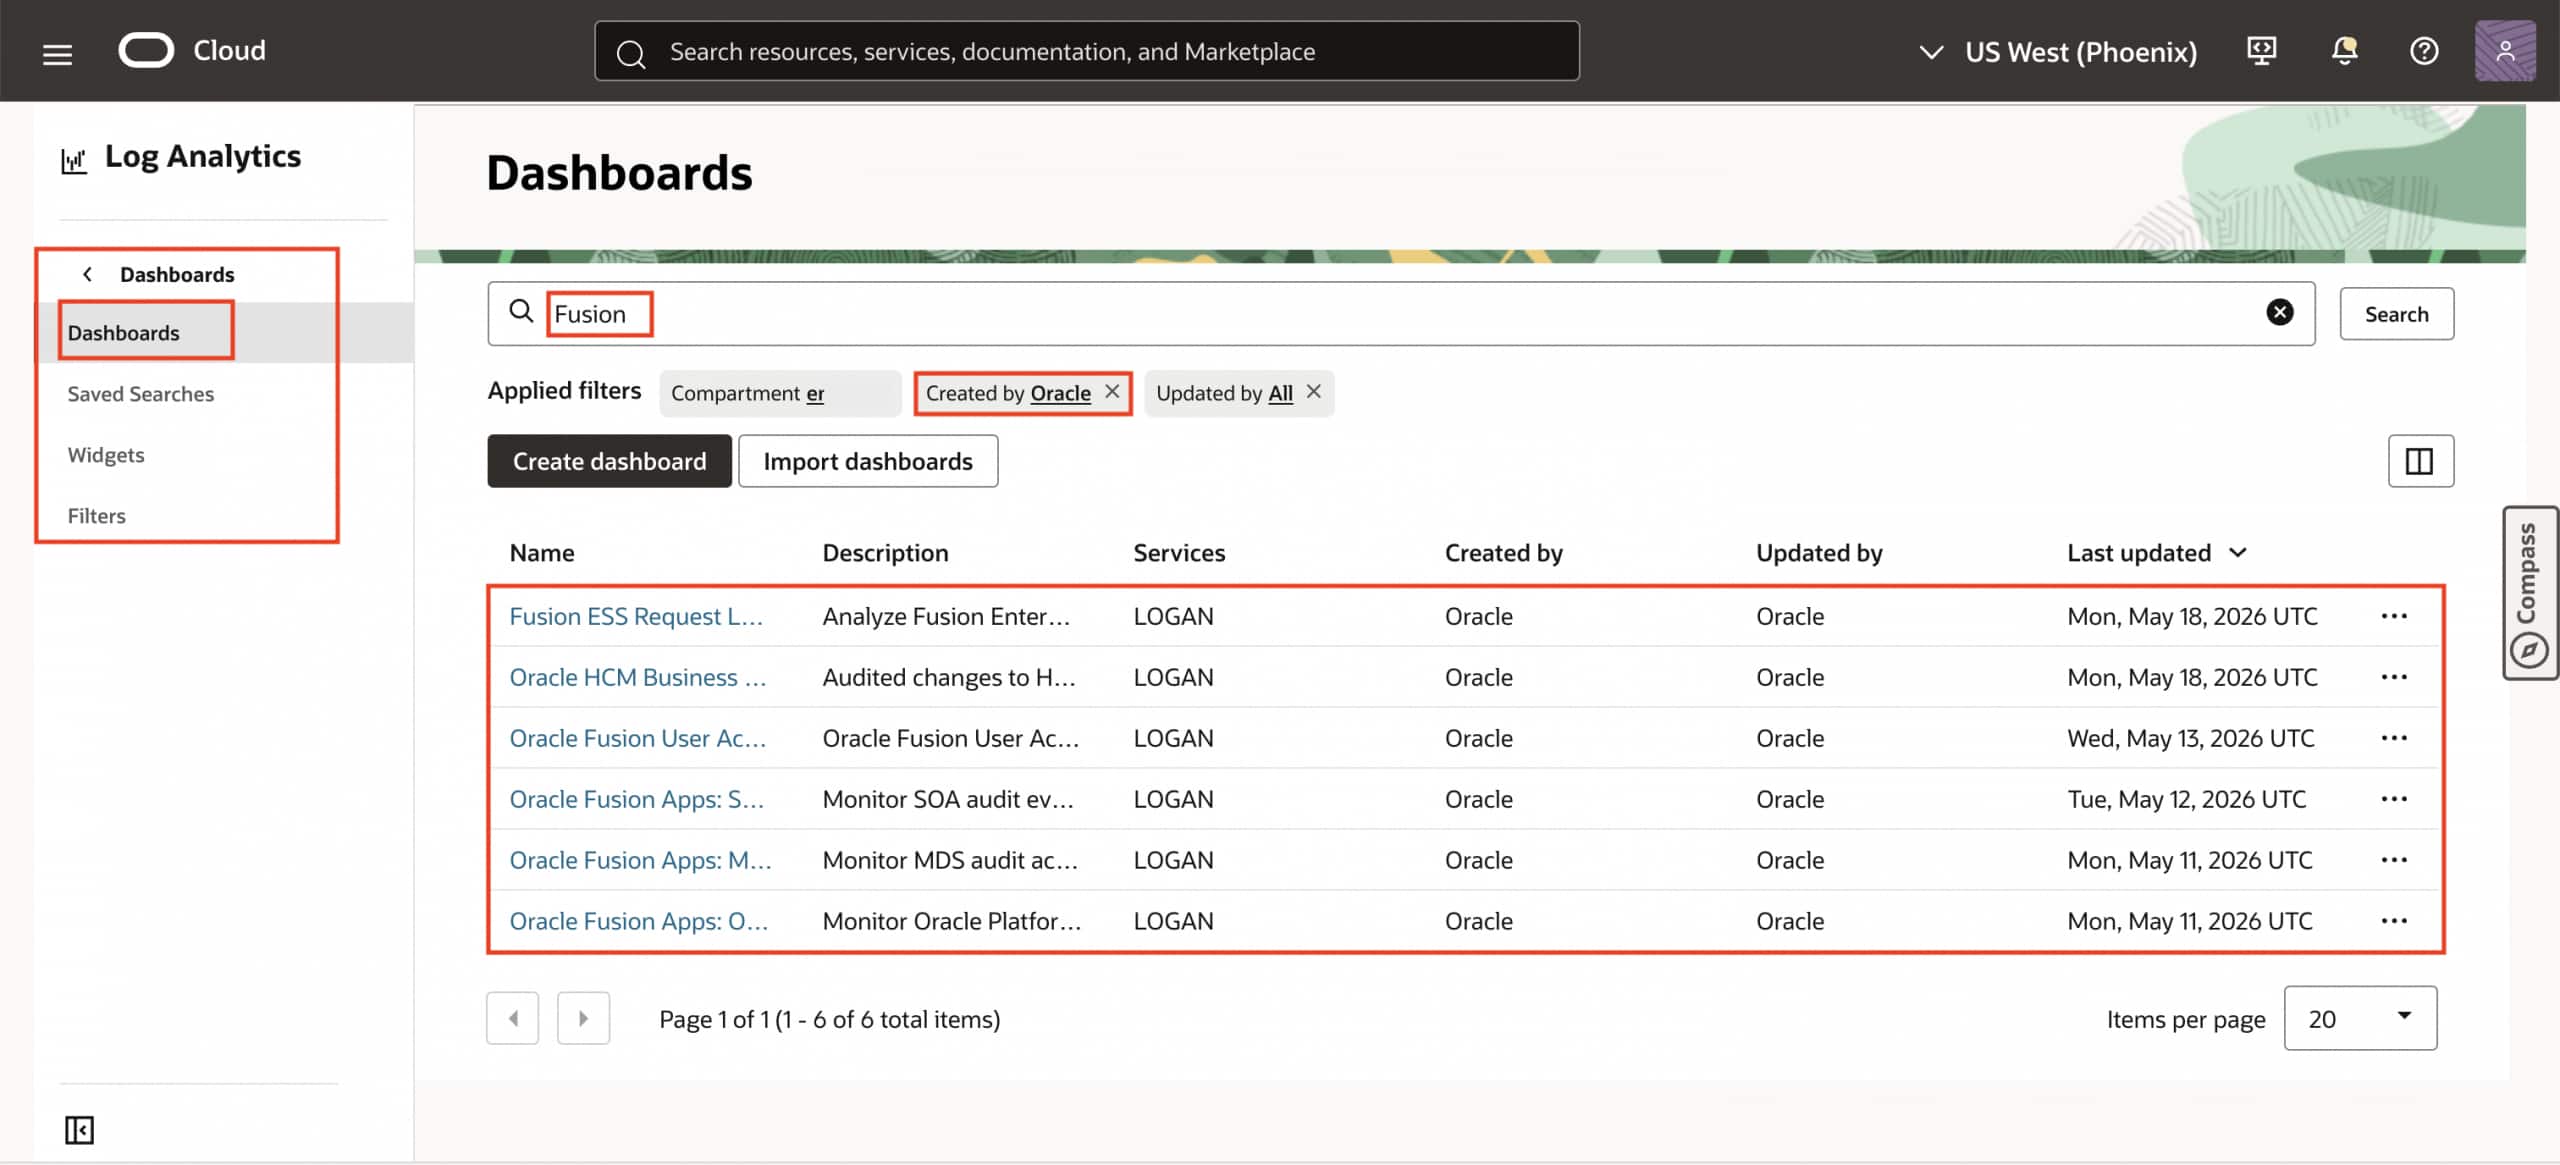This screenshot has height=1165, width=2560.
Task: Click the Name column header
Action: tap(541, 553)
